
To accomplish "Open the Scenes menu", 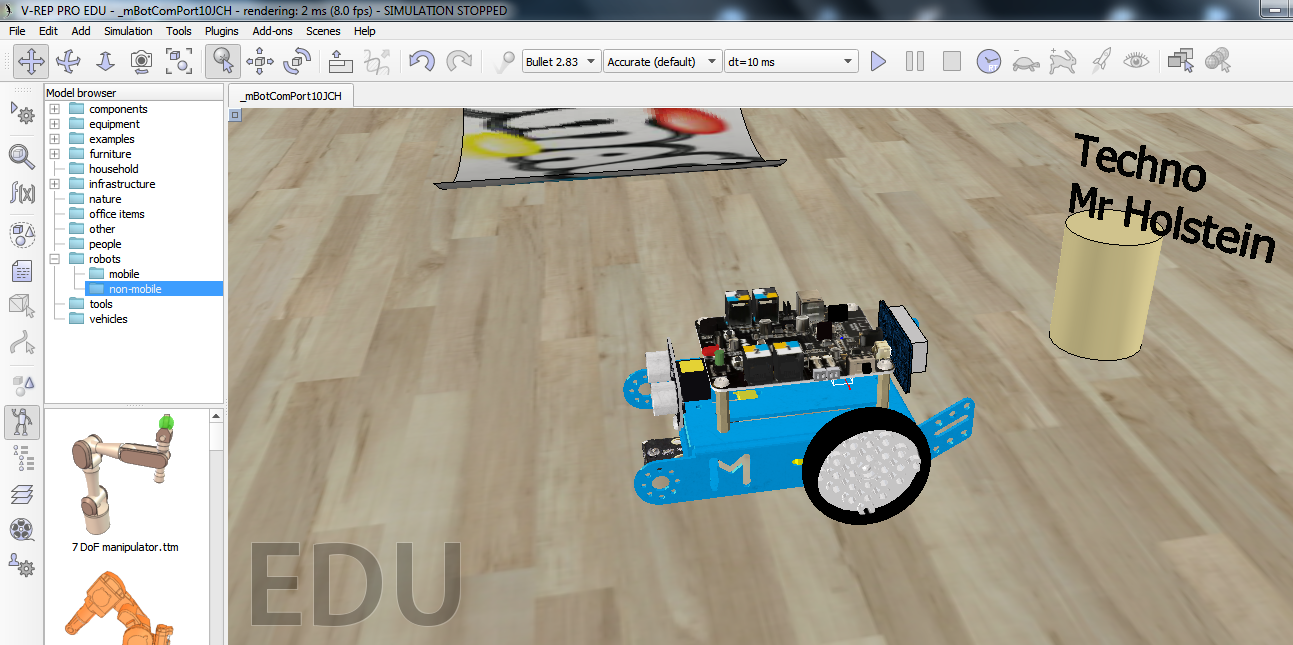I will (x=323, y=31).
